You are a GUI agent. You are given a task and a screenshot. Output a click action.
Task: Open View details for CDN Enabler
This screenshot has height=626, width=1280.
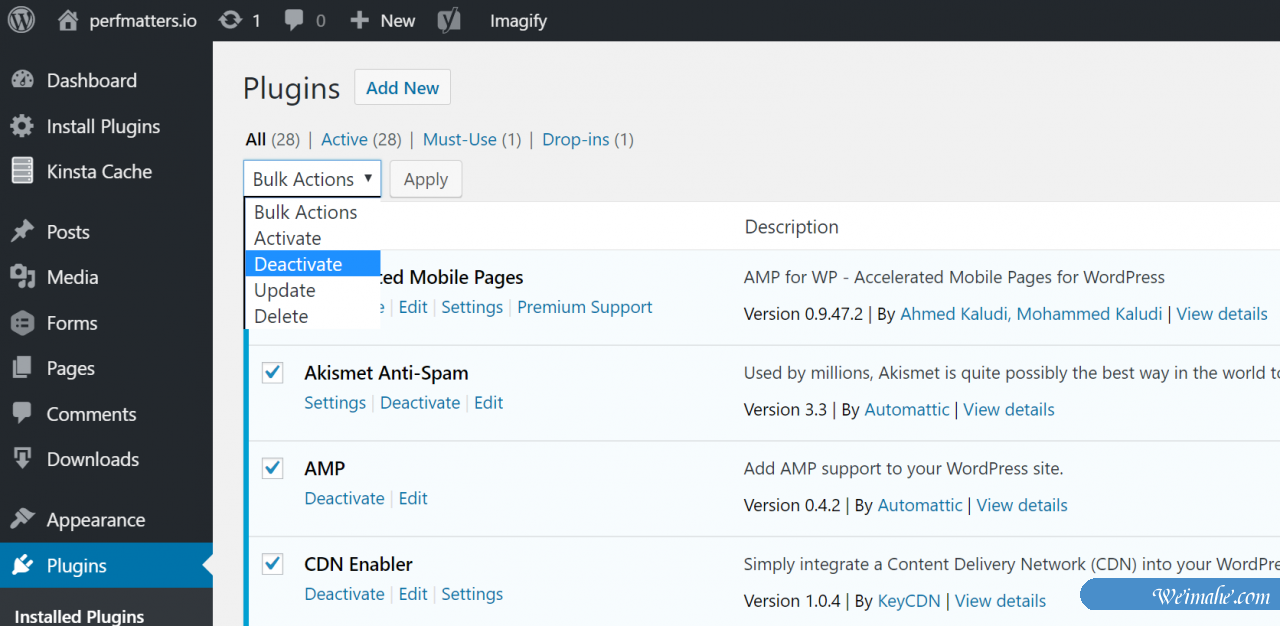coord(1000,601)
